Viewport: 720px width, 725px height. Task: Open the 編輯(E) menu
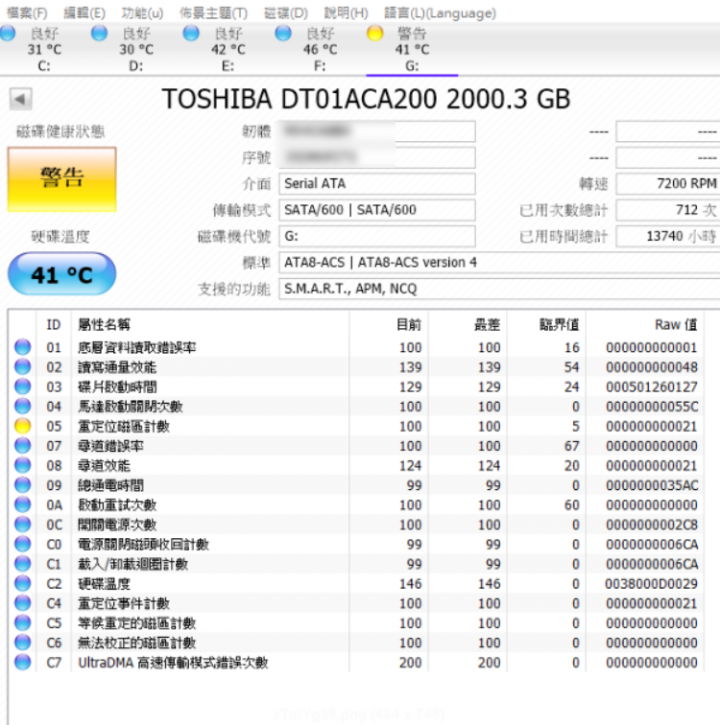click(x=84, y=13)
